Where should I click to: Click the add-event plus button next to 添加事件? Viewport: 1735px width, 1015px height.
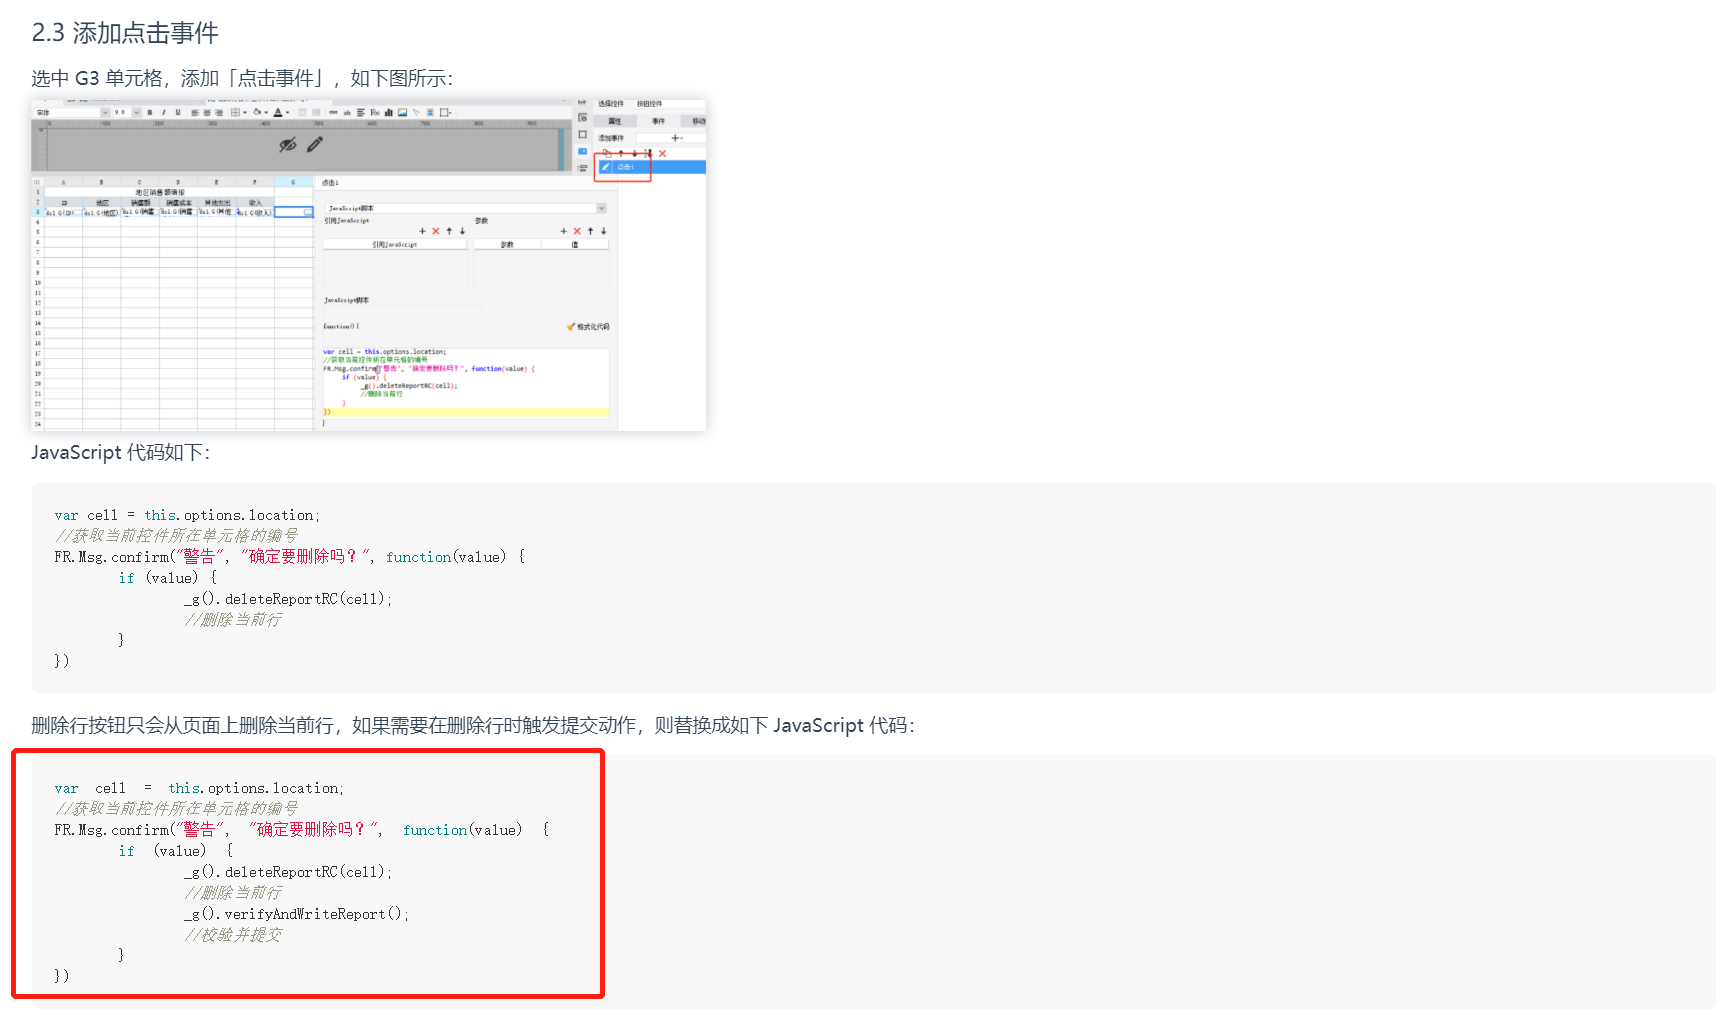676,138
